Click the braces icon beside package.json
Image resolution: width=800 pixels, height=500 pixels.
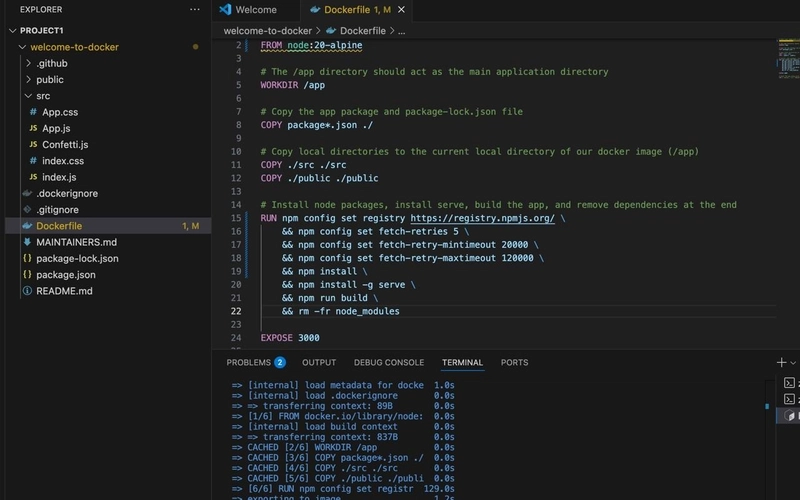tap(27, 274)
